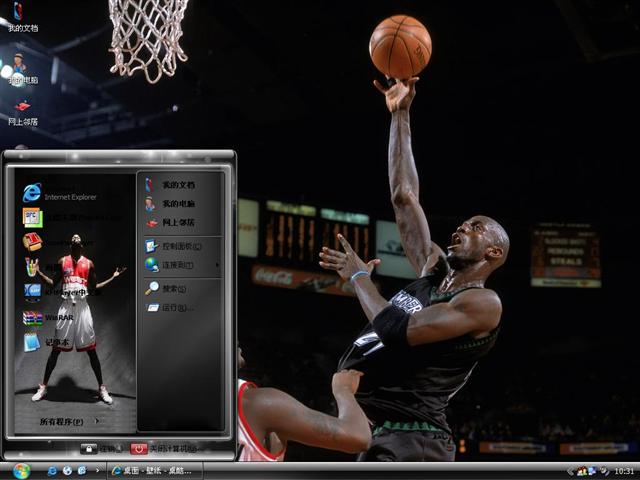The image size is (640, 480).
Task: Expand the Quick Launch overflow chevron
Action: pos(97,470)
